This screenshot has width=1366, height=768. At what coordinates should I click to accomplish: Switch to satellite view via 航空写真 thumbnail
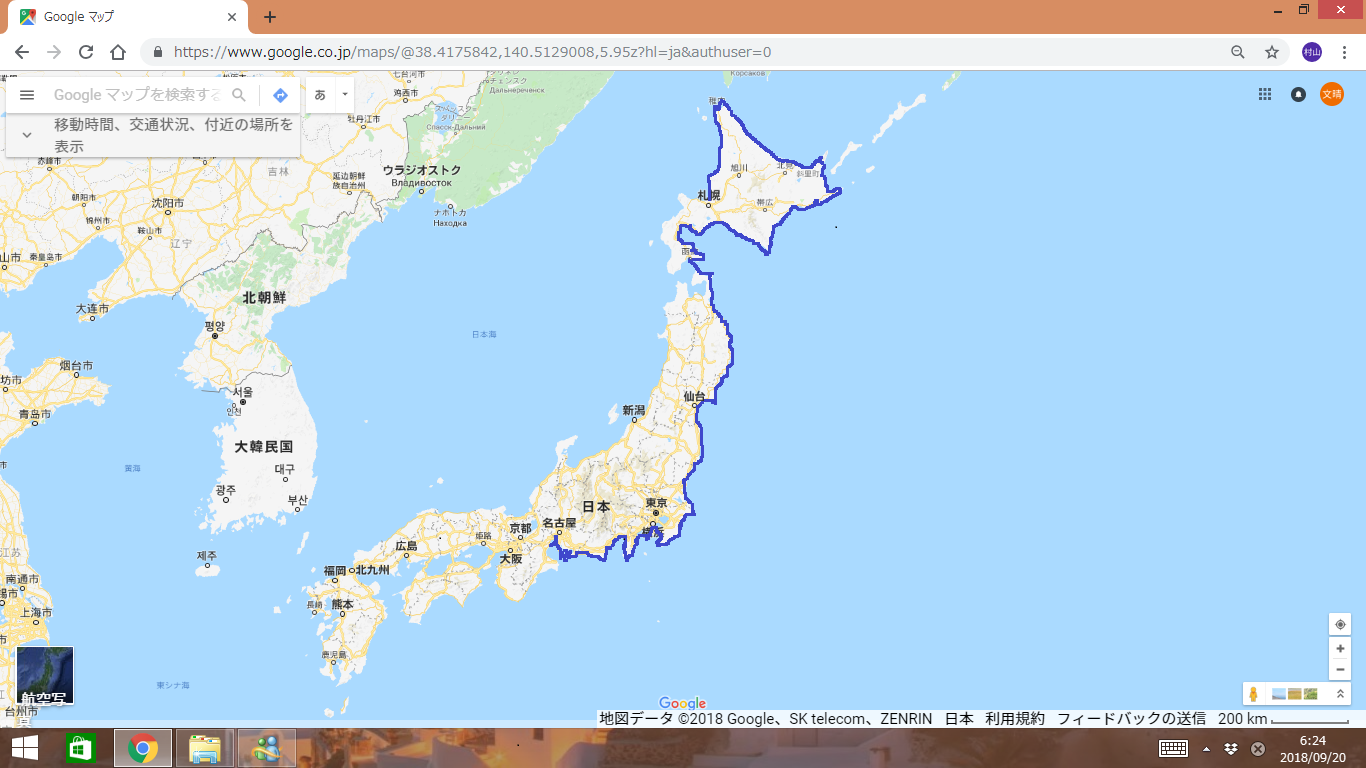(45, 675)
